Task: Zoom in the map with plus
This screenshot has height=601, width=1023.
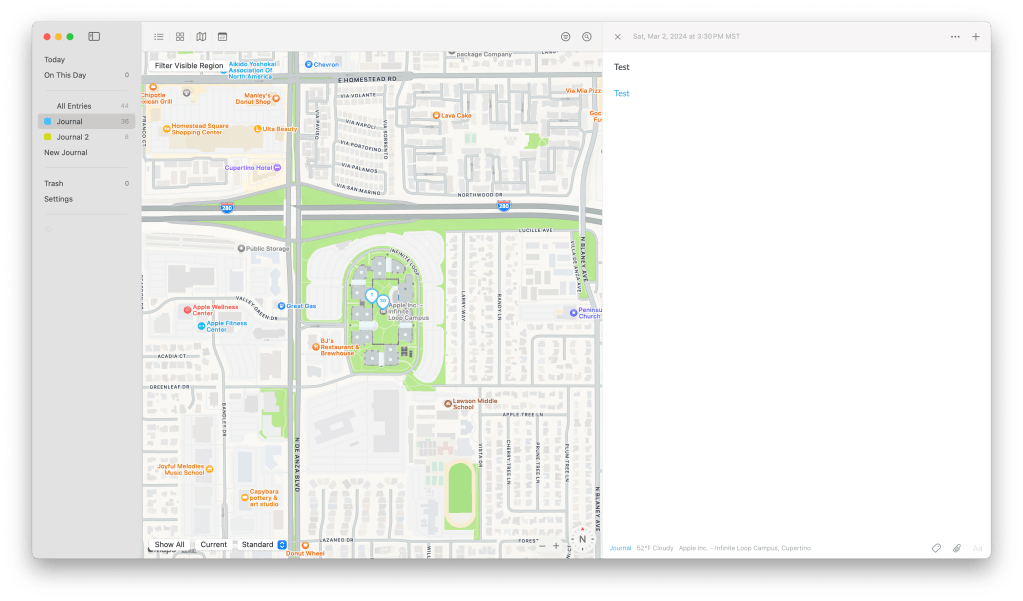Action: (556, 546)
